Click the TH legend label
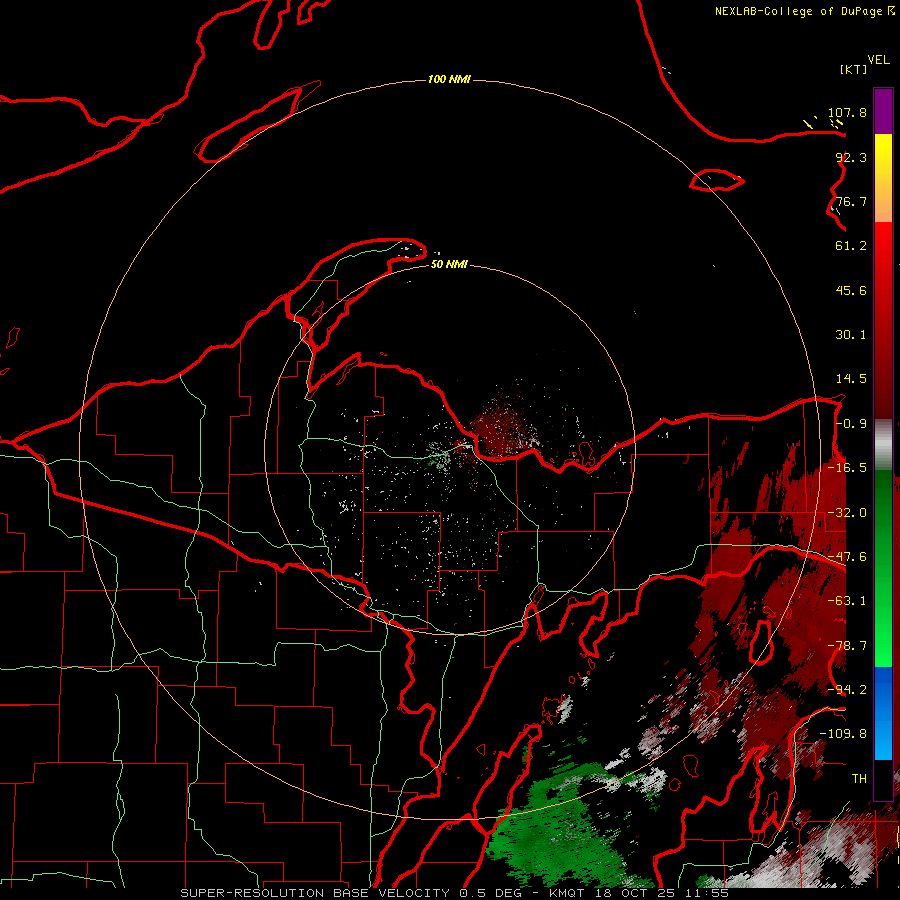Image resolution: width=900 pixels, height=900 pixels. click(859, 779)
